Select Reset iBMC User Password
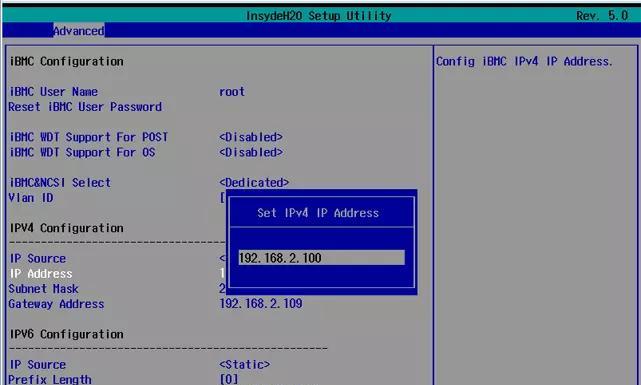The width and height of the screenshot is (641, 385). [x=85, y=107]
